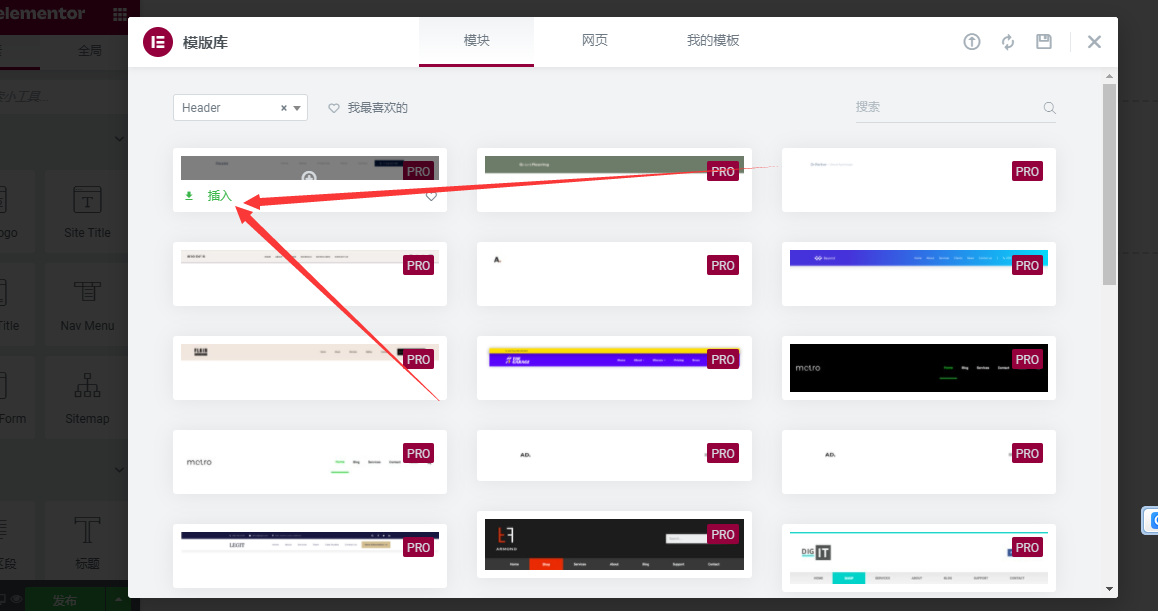The height and width of the screenshot is (611, 1158).
Task: Open the Elementor widgets menu grid icon
Action: 118,15
